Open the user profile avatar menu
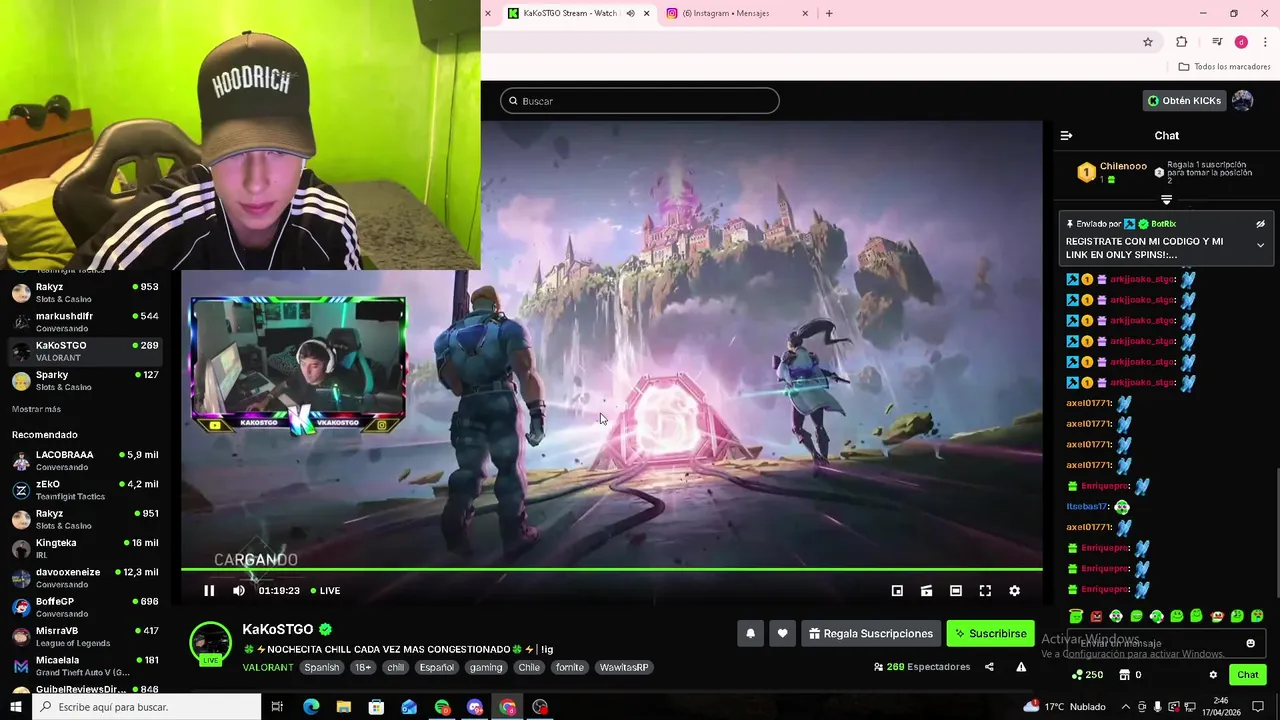1280x720 pixels. pyautogui.click(x=1243, y=101)
